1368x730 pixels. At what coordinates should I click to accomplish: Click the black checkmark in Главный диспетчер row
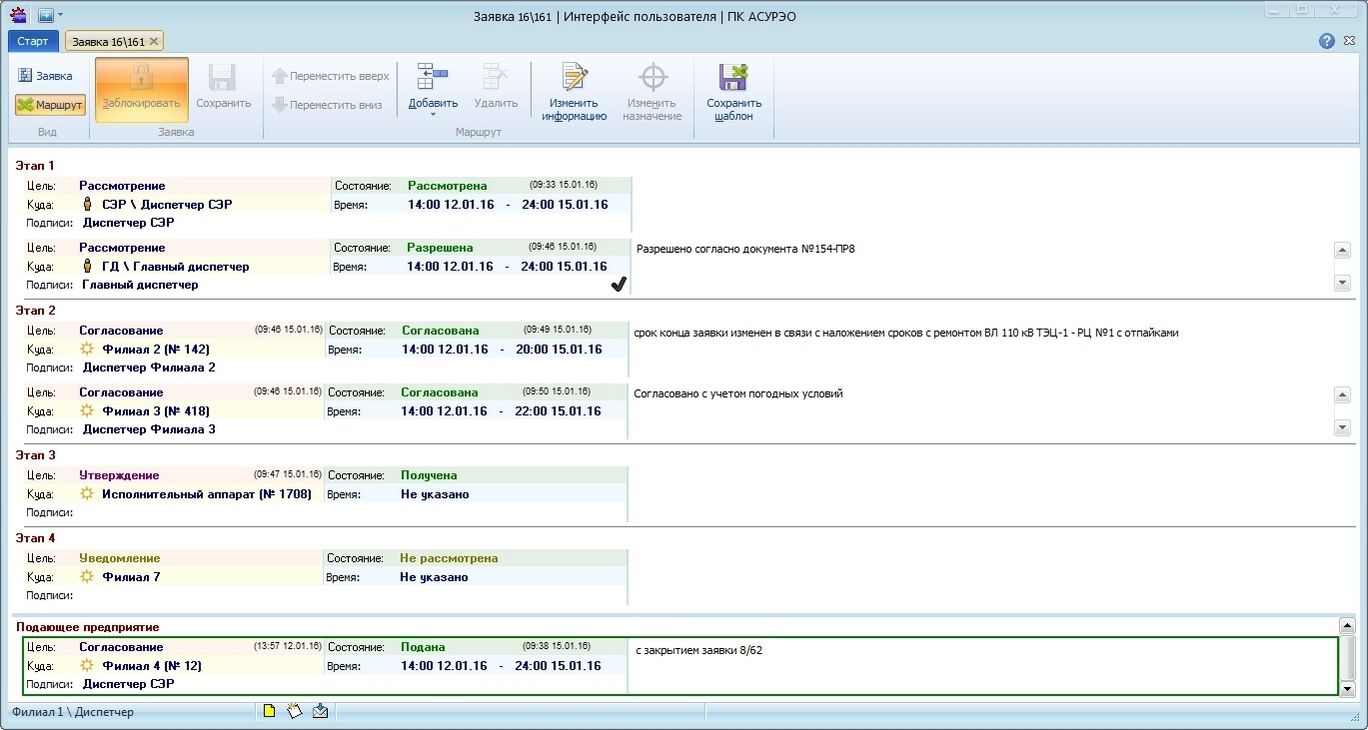pos(618,285)
